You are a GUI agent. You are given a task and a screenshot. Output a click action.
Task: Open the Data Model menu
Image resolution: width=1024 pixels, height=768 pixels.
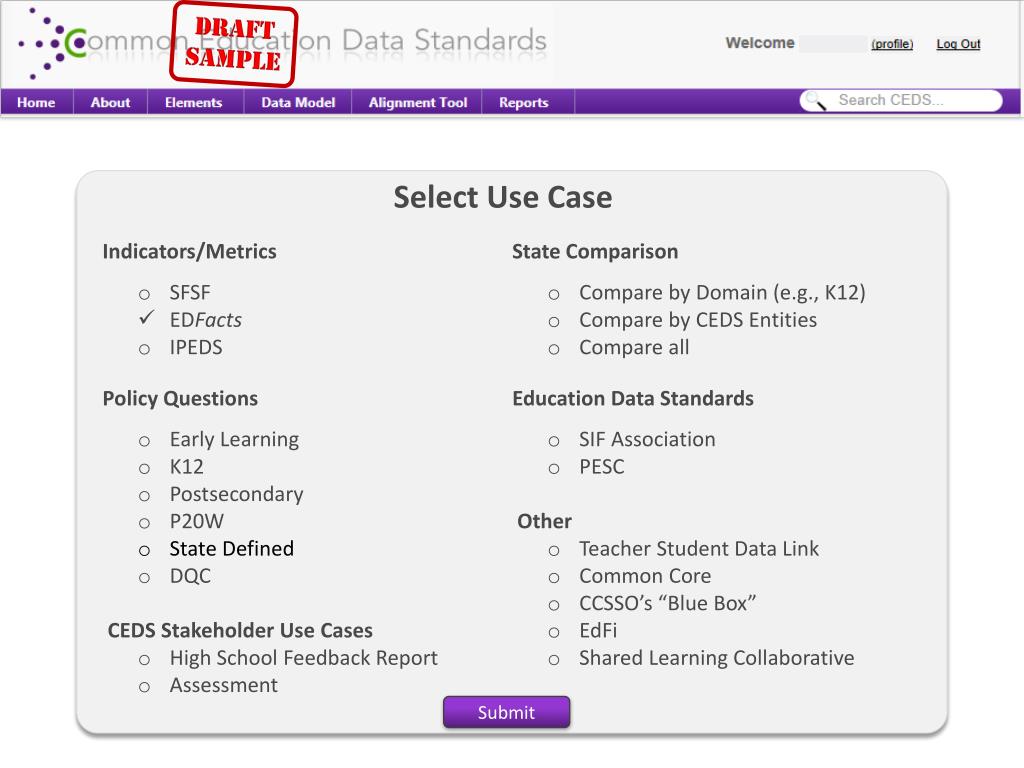(x=298, y=102)
